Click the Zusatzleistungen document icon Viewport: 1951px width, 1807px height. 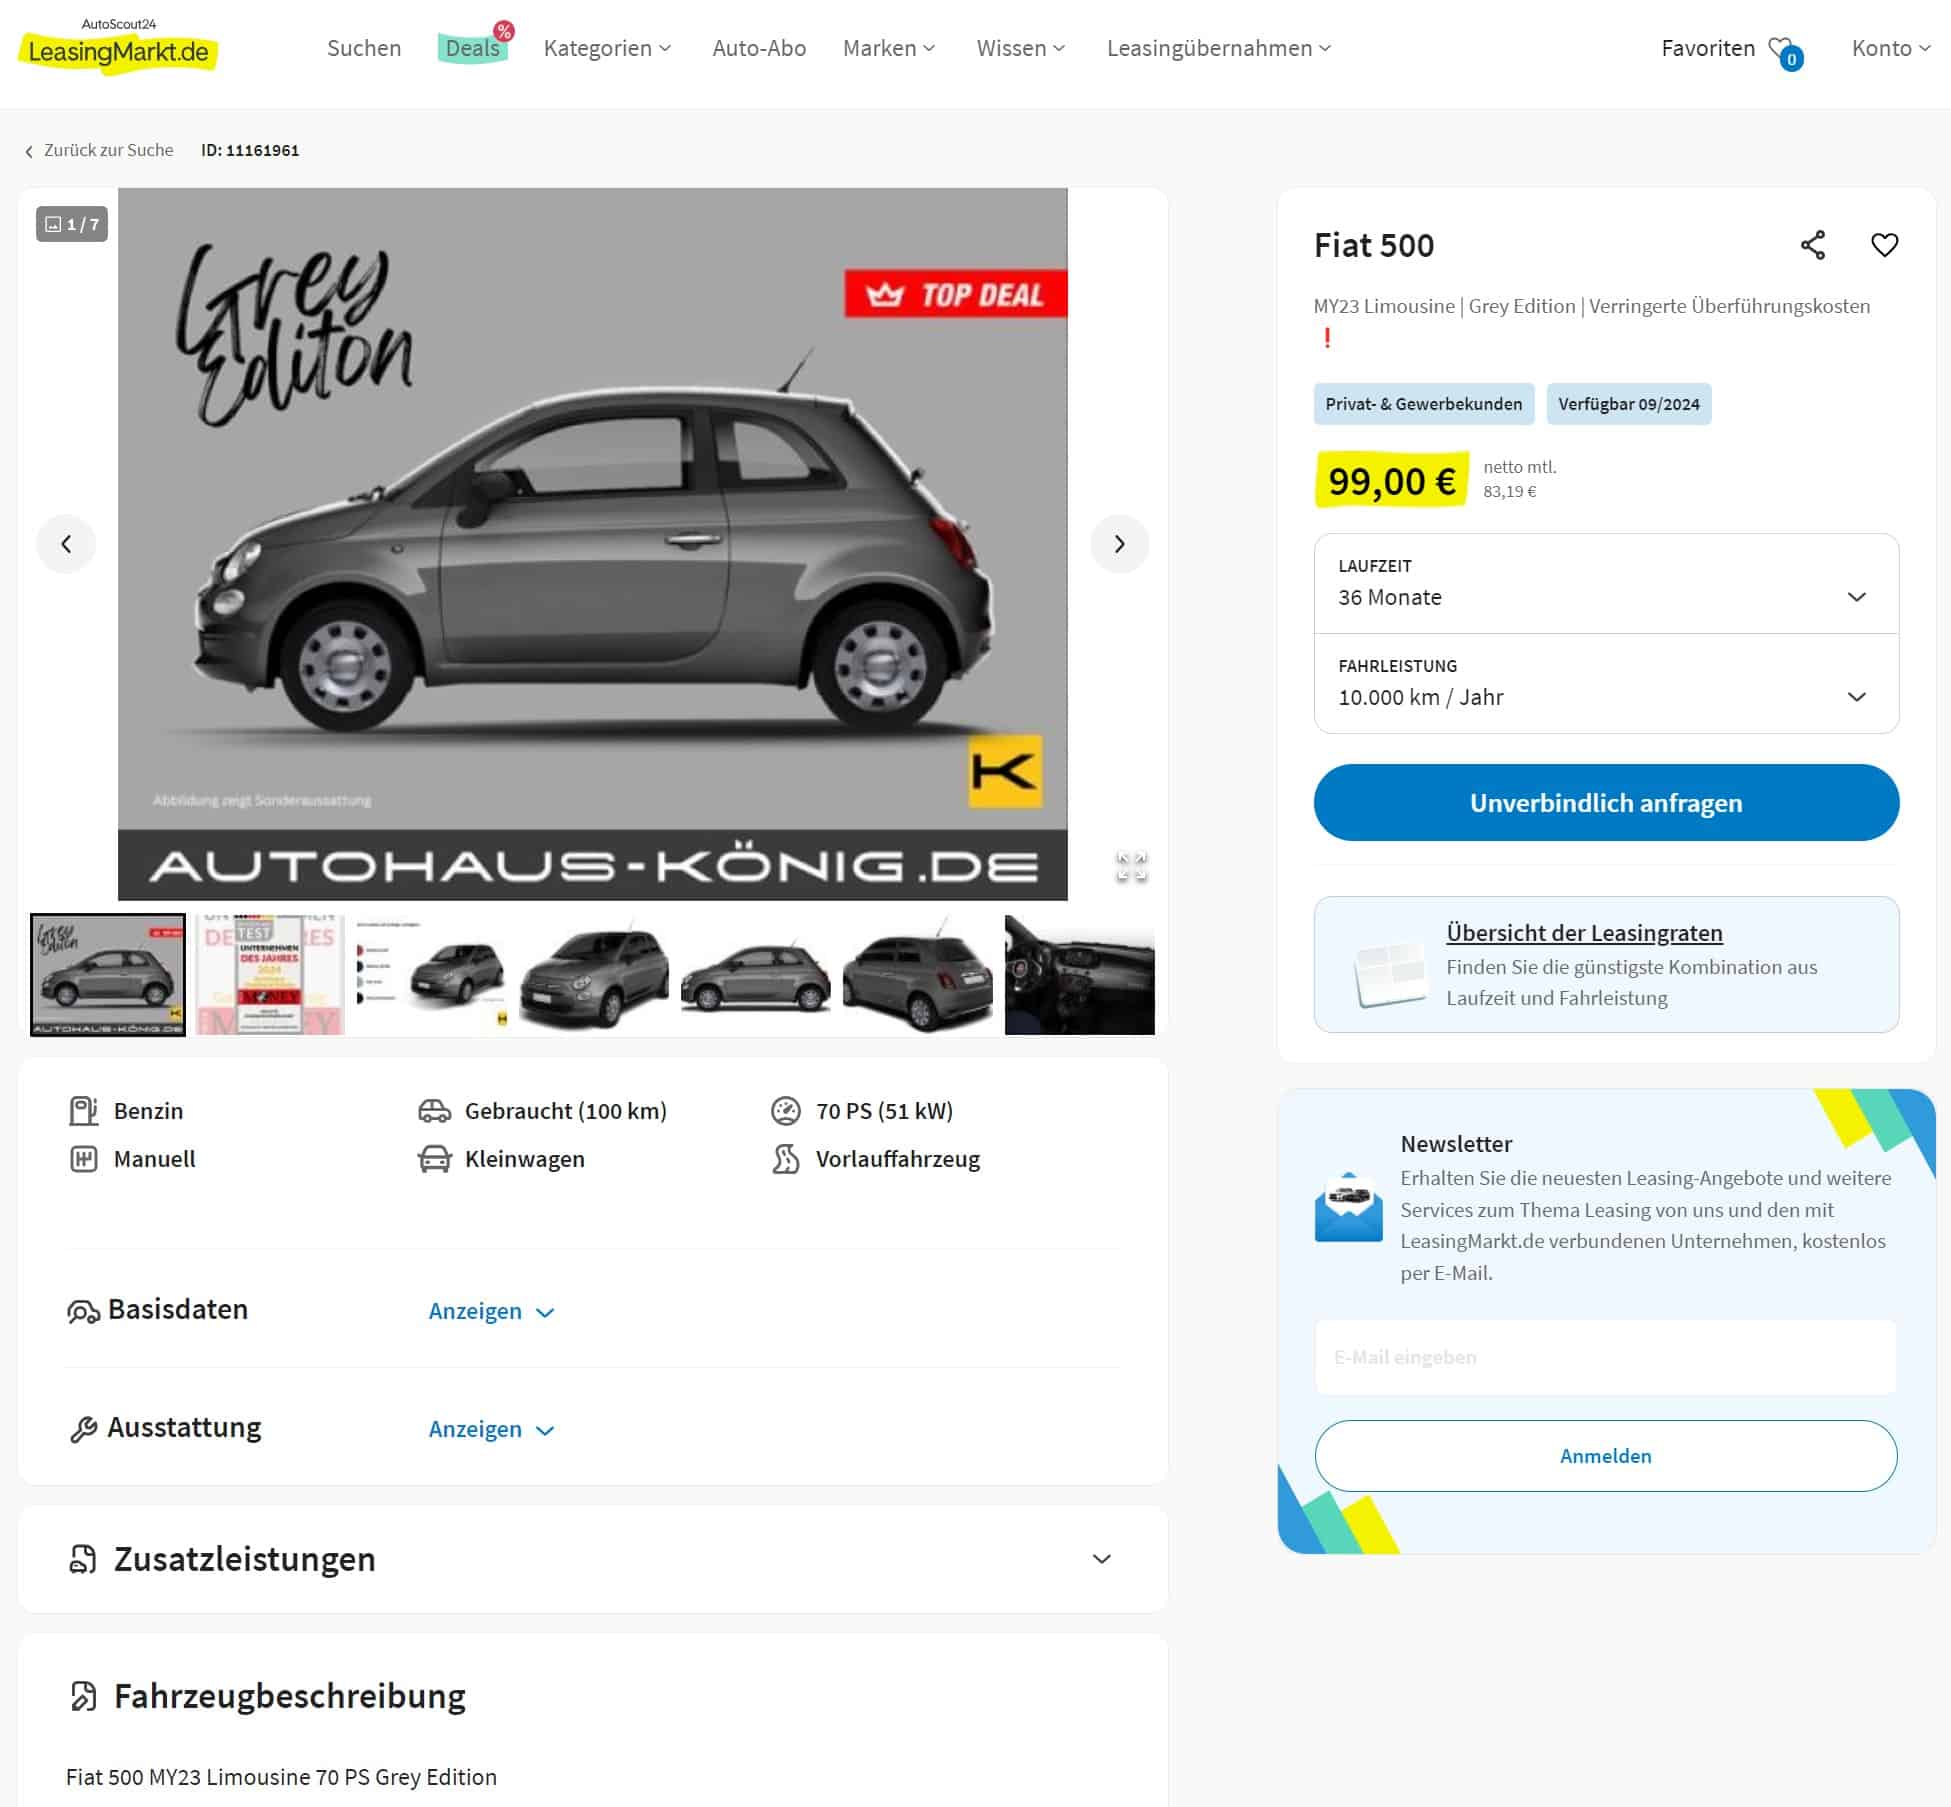coord(83,1560)
